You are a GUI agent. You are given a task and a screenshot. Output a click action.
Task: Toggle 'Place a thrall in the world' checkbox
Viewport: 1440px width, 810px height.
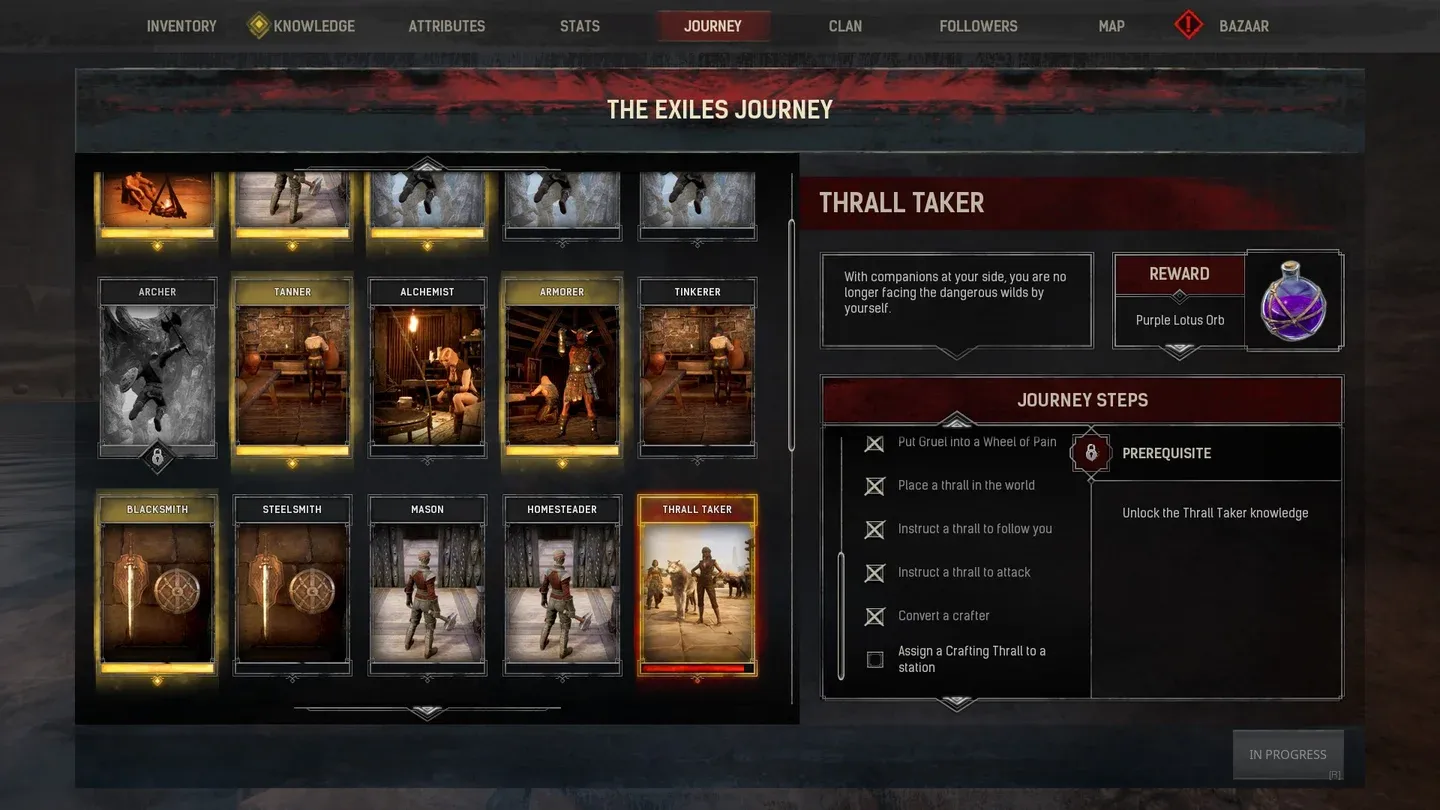pyautogui.click(x=875, y=486)
